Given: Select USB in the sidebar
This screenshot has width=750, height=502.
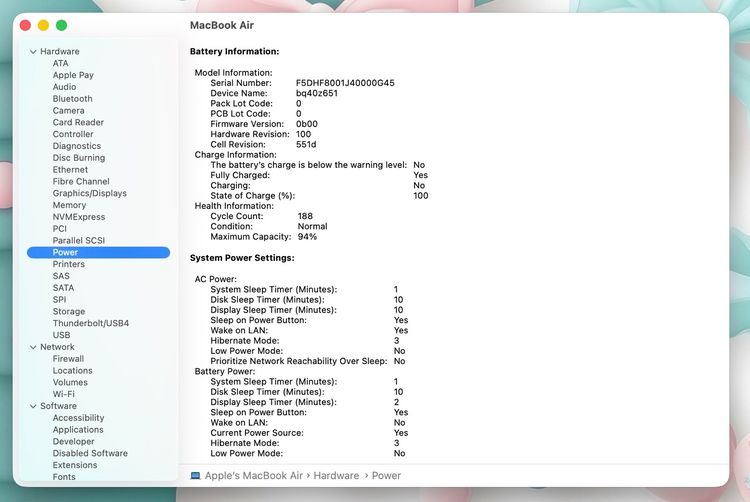Looking at the screenshot, I should 61,335.
